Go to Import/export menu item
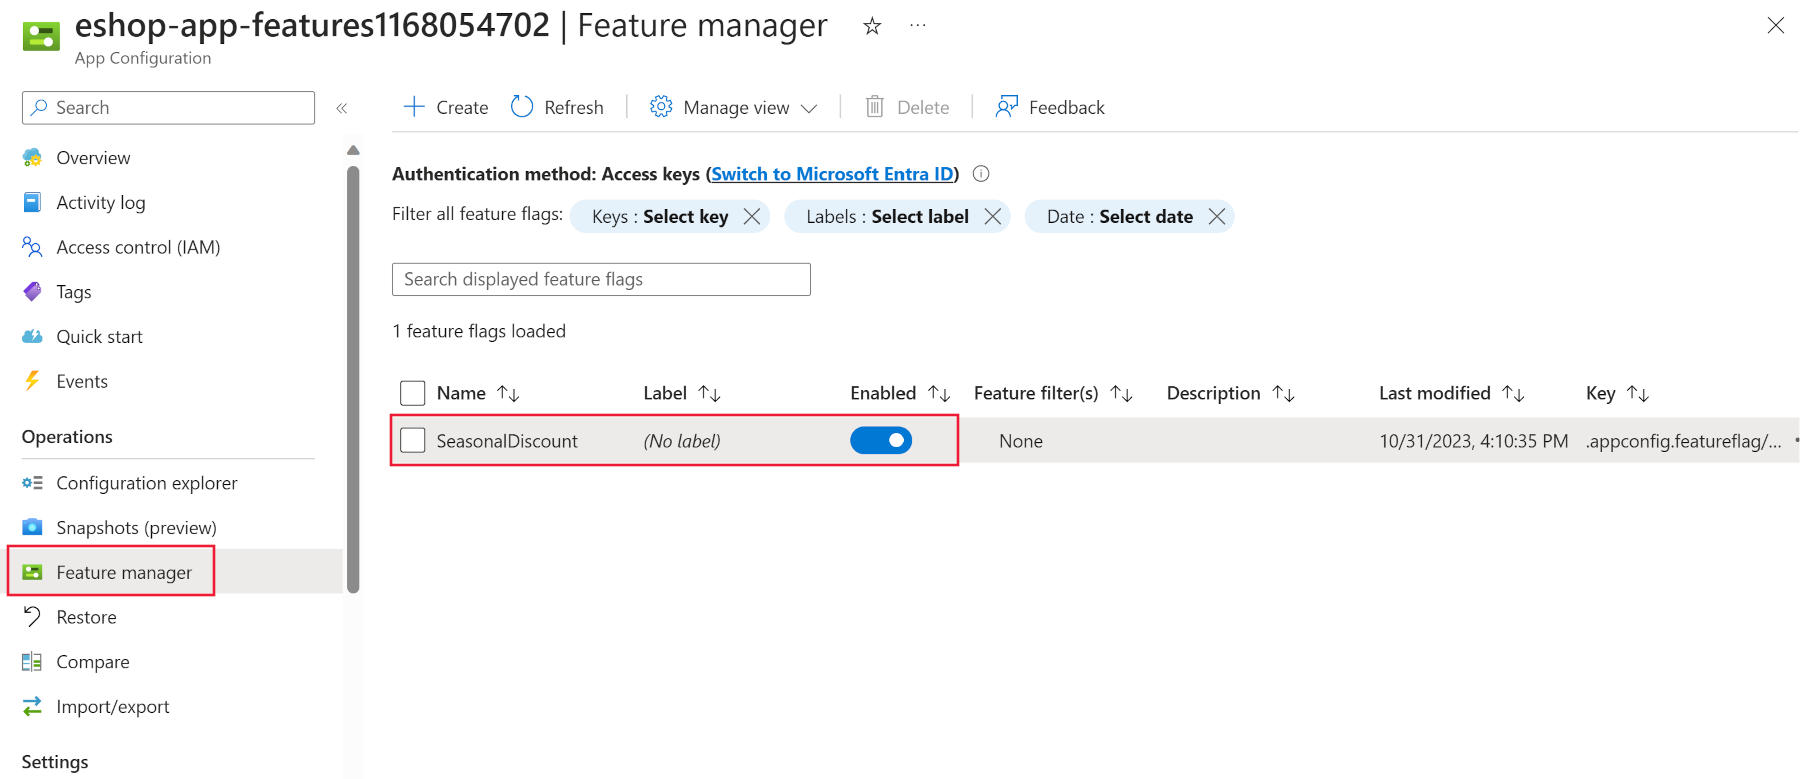This screenshot has height=779, width=1800. (112, 707)
